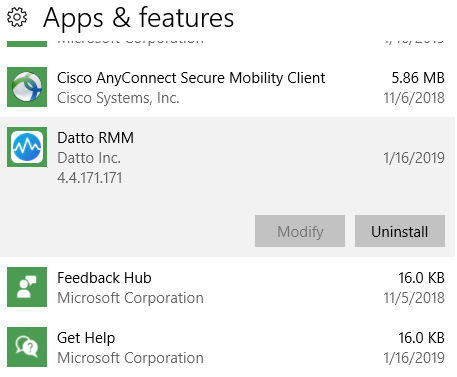Click the settings gear icon beside Apps & features
Screen dimensions: 457x377
pos(17,17)
